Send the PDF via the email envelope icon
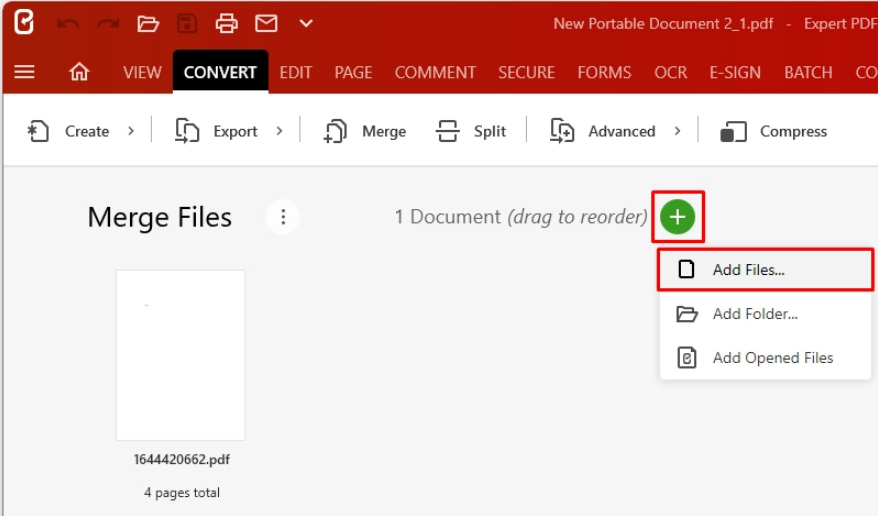 coord(266,23)
